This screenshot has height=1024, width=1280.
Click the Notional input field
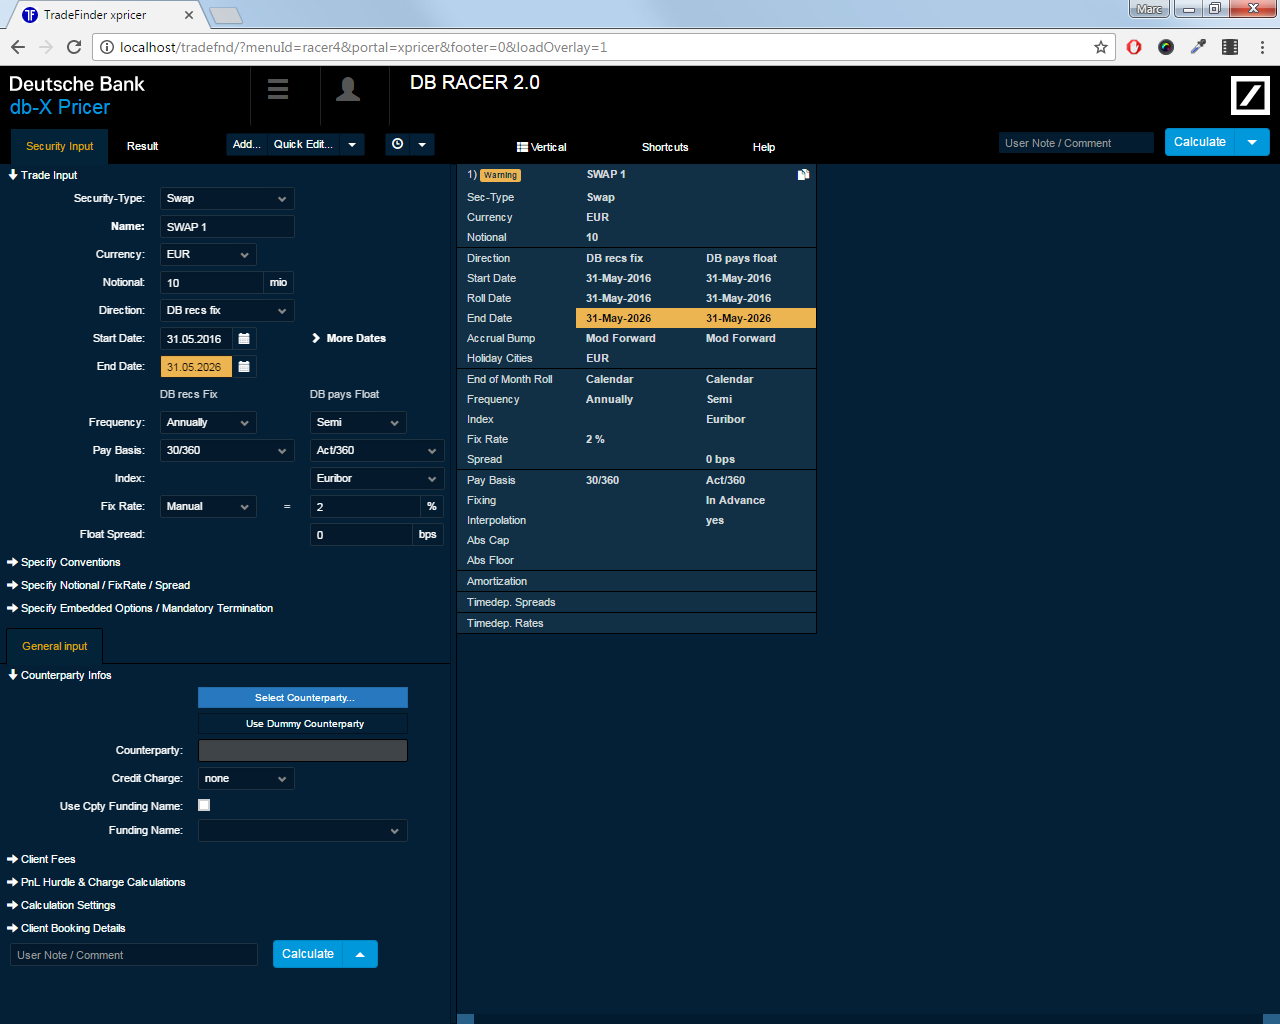[211, 283]
